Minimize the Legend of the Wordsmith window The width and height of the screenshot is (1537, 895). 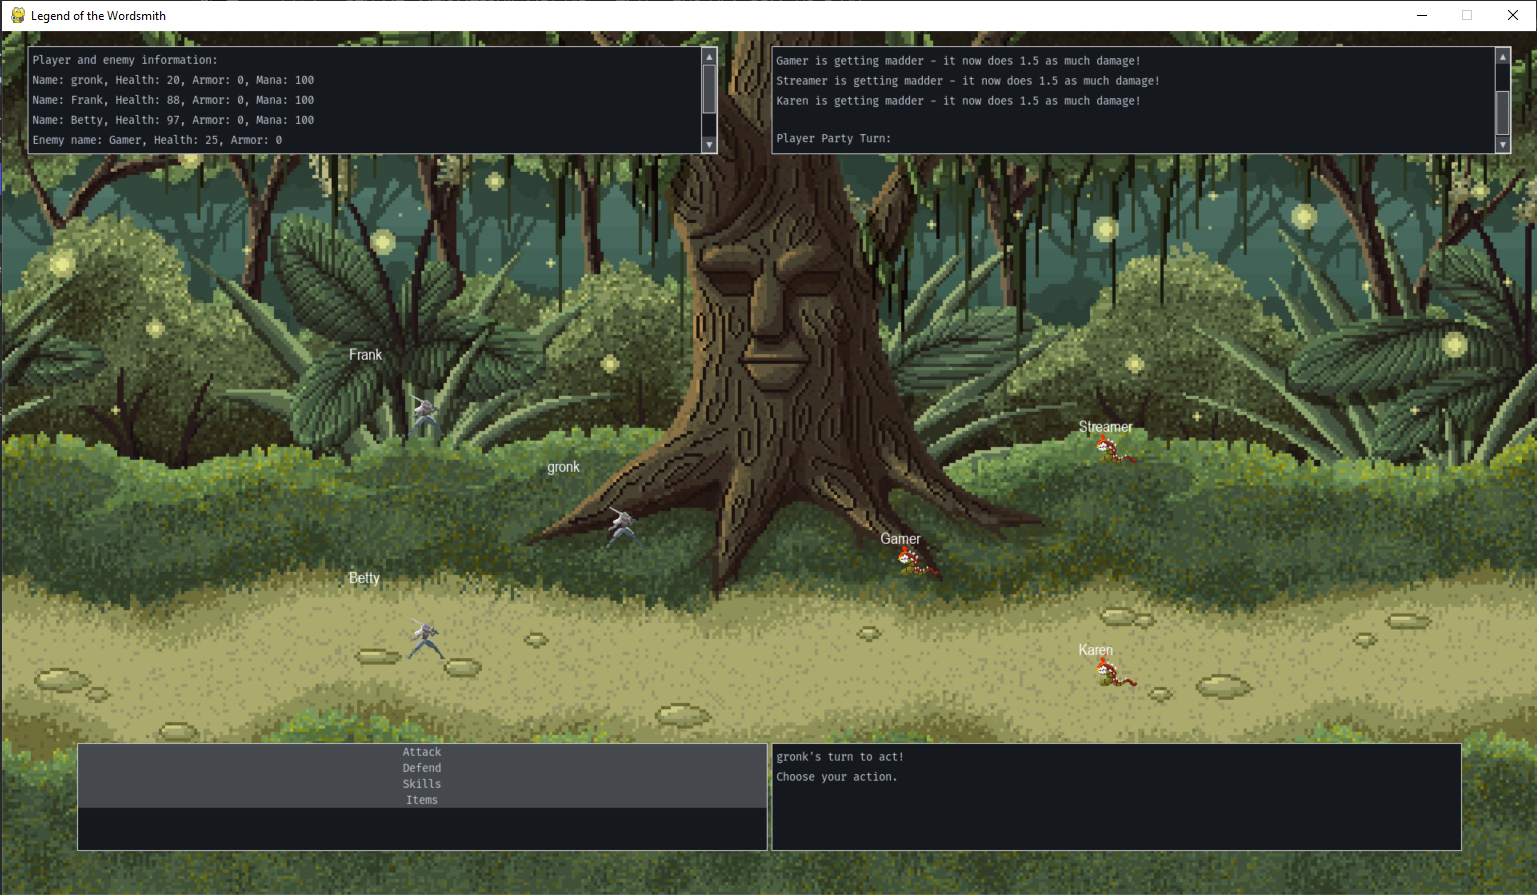coord(1422,15)
